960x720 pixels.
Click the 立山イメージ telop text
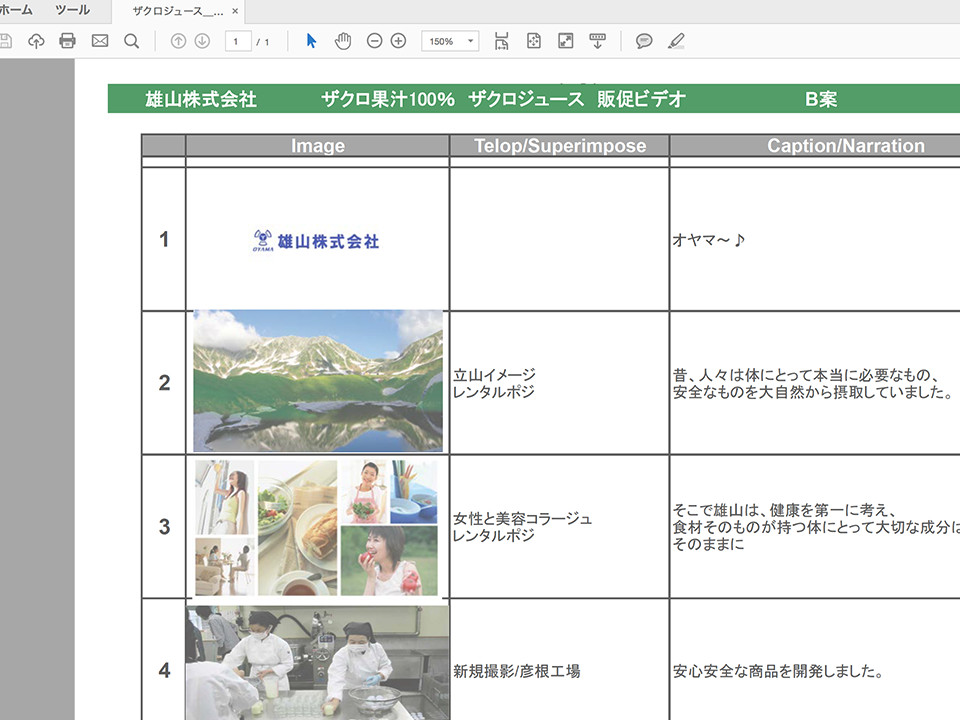[495, 375]
